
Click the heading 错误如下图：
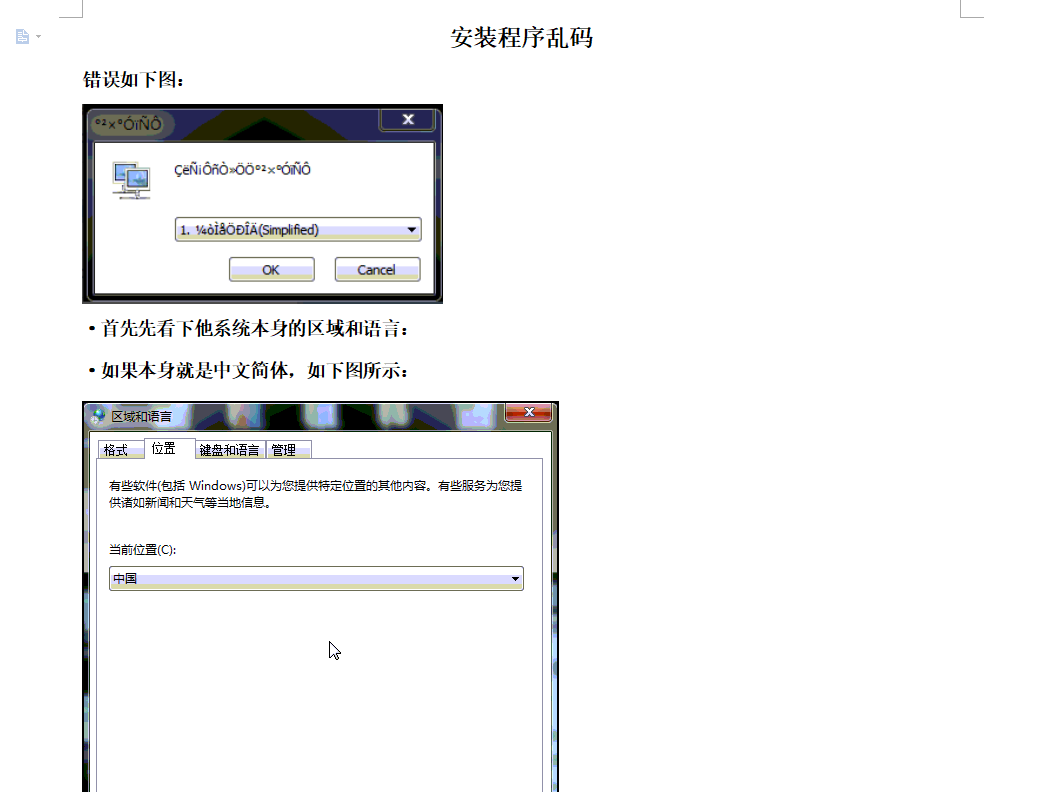(134, 80)
